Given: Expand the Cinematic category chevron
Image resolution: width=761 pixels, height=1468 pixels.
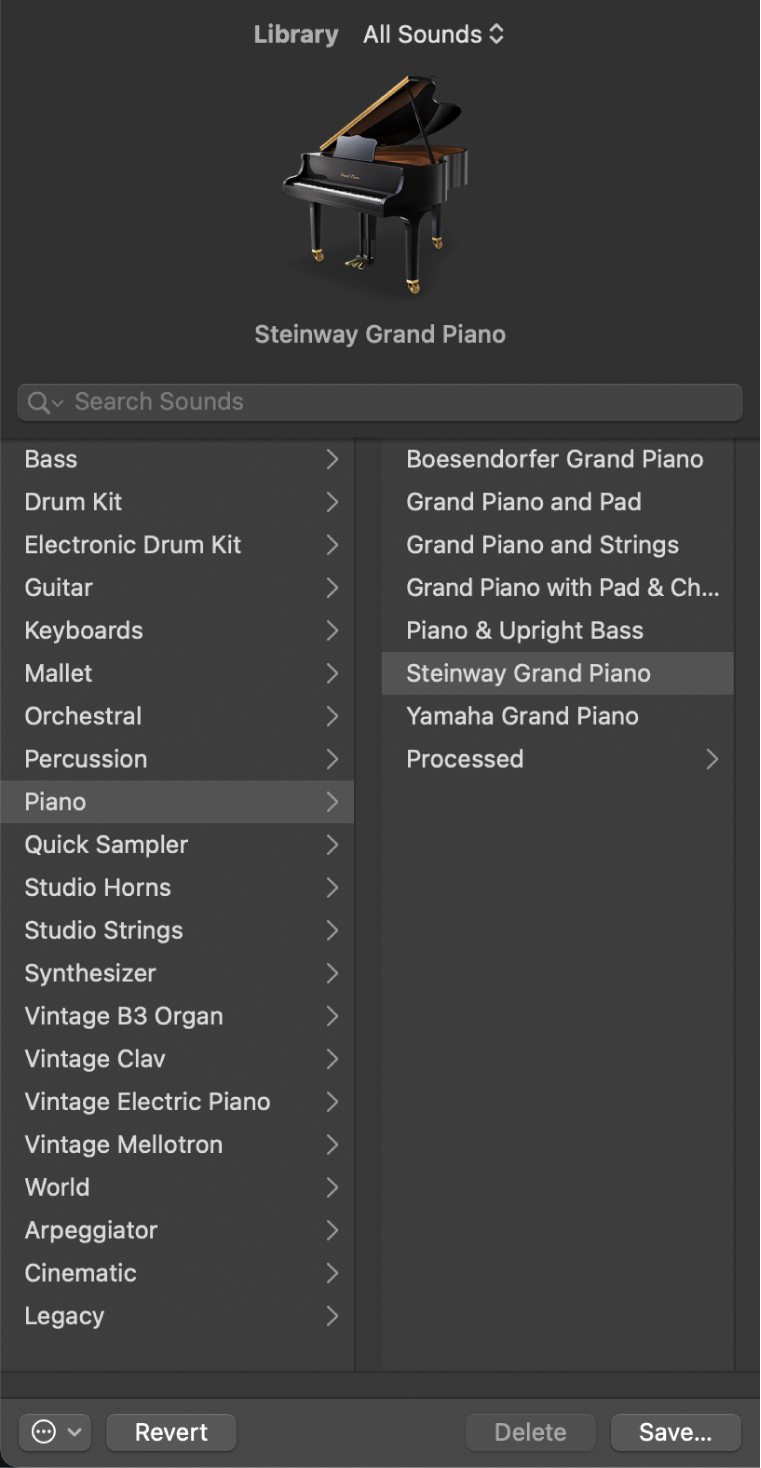Looking at the screenshot, I should tap(332, 1274).
